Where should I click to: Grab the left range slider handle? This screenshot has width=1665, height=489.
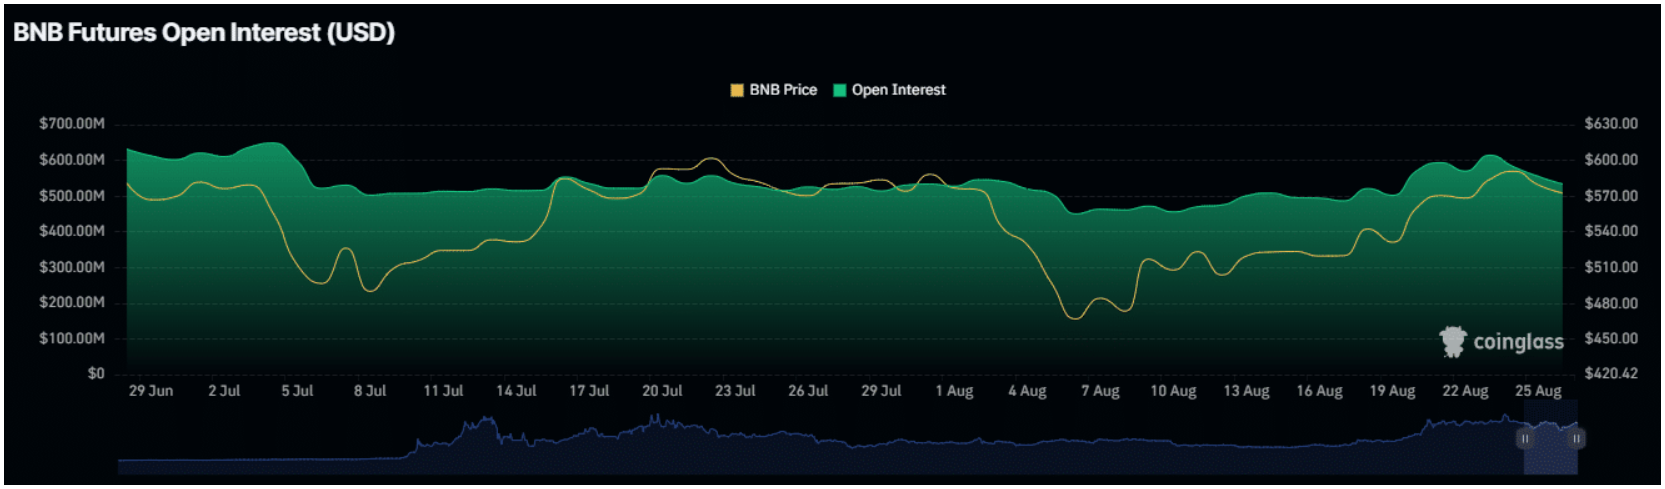1525,438
